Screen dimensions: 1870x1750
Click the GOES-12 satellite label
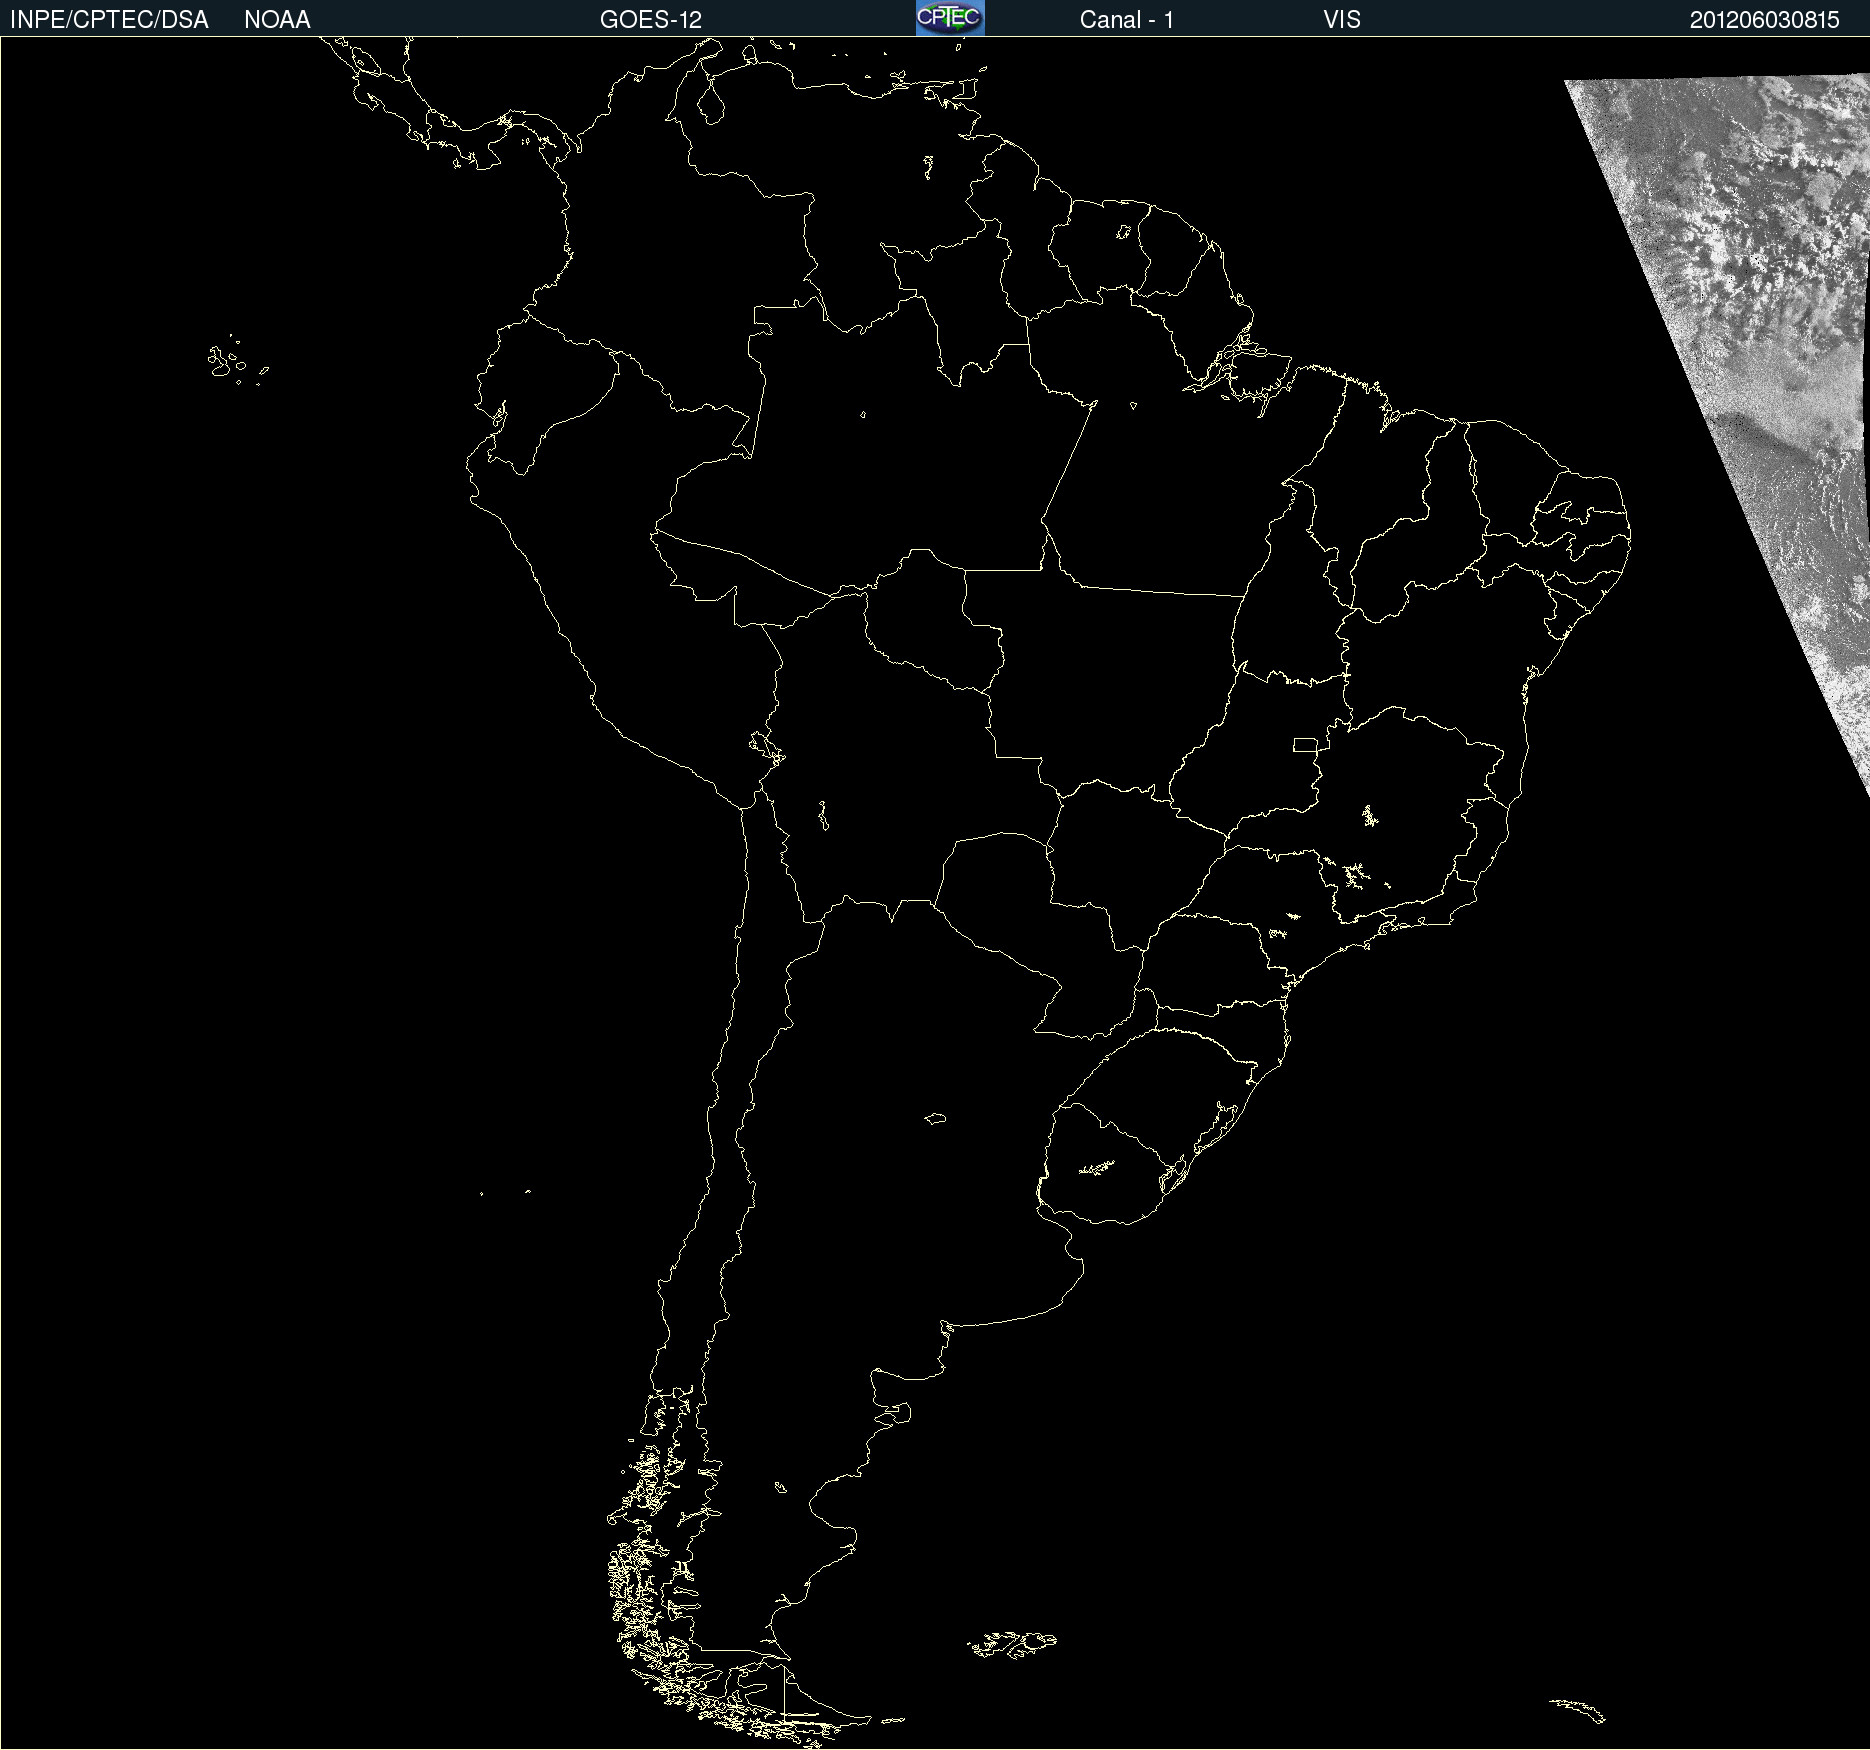(x=651, y=20)
